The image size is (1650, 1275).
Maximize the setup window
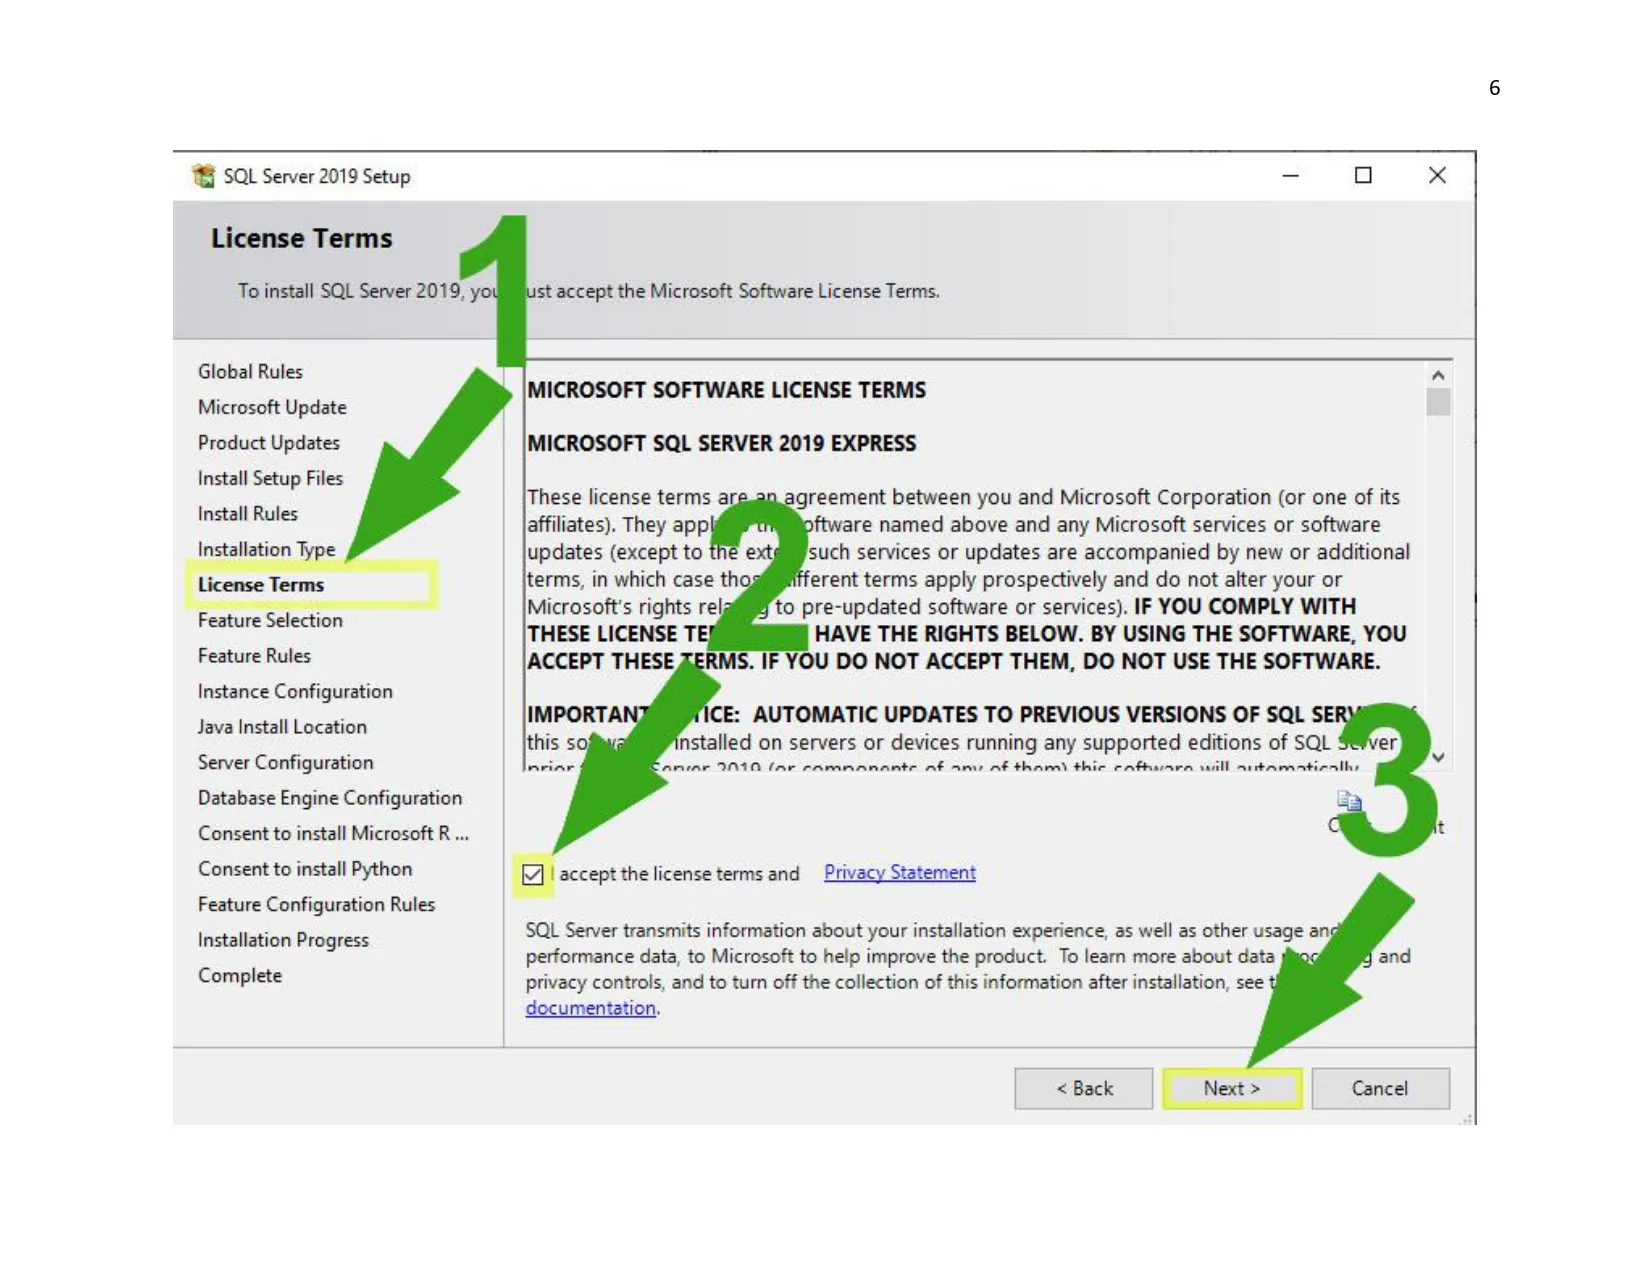(x=1363, y=176)
